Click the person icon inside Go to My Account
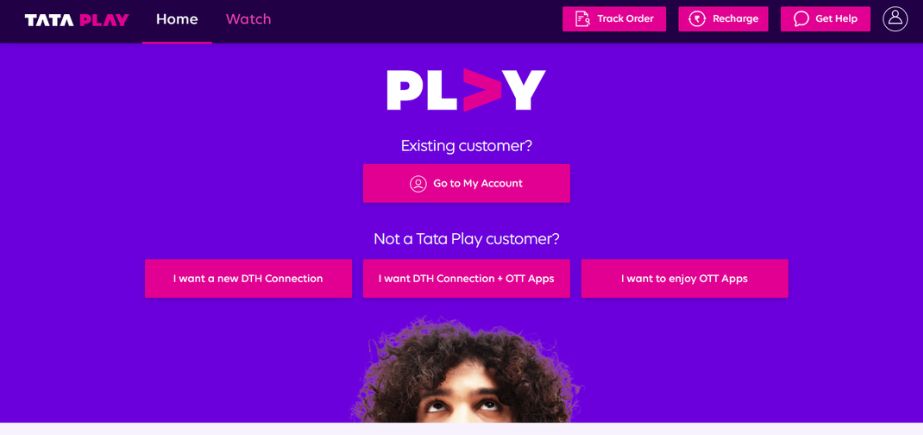 click(418, 184)
